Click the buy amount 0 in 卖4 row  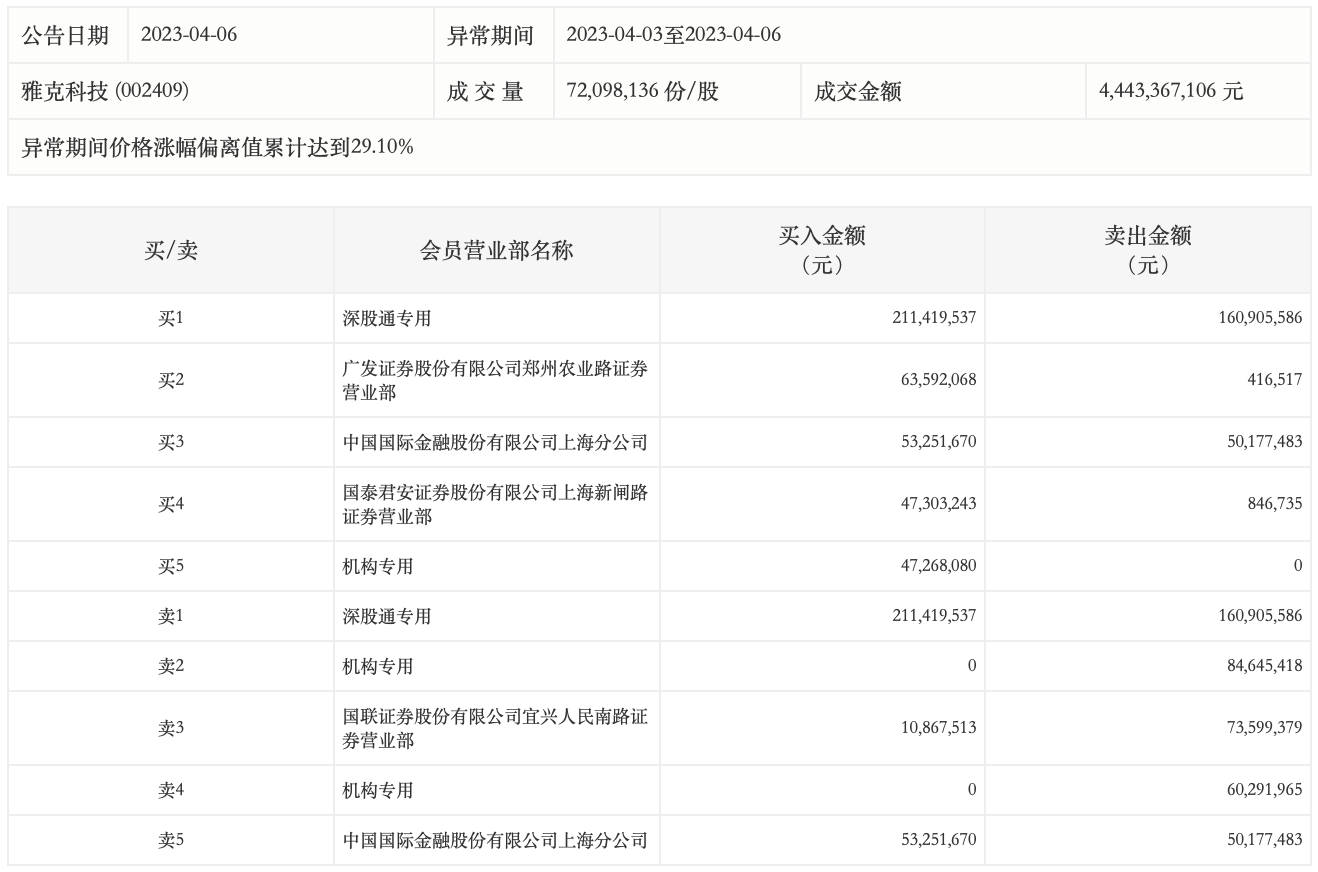(x=972, y=790)
